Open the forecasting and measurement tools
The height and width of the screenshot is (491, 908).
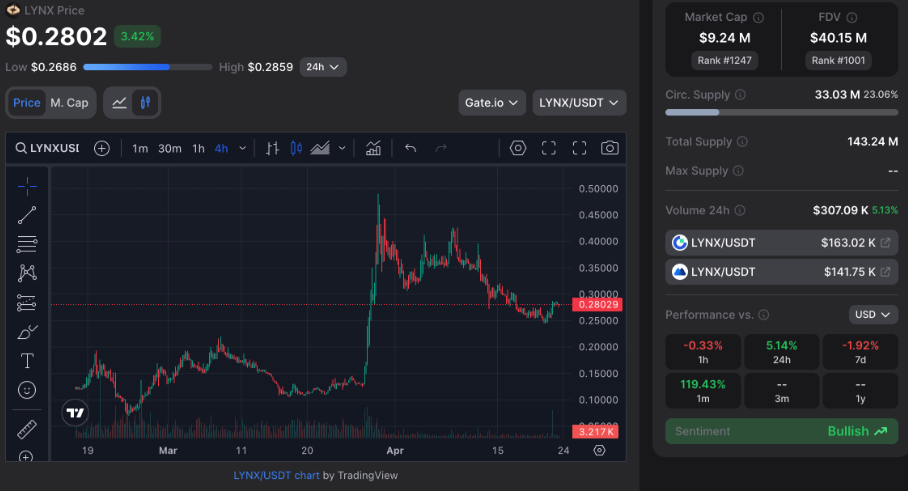(27, 302)
